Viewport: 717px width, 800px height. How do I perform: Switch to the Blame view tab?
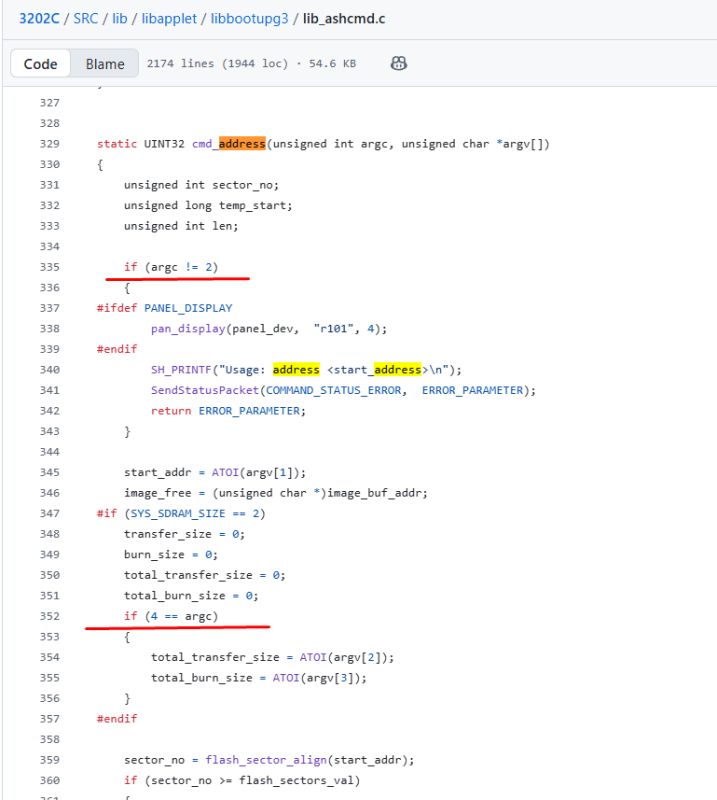point(105,64)
